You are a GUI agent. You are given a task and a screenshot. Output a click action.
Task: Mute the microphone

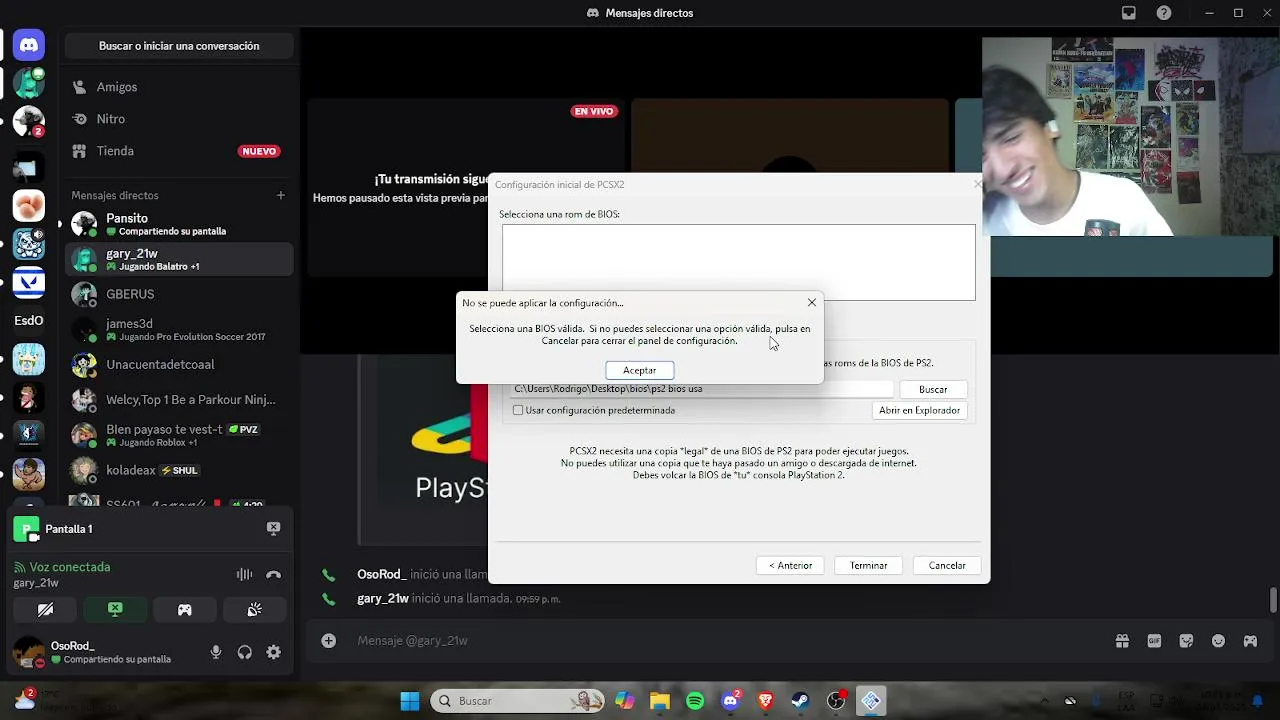(215, 652)
